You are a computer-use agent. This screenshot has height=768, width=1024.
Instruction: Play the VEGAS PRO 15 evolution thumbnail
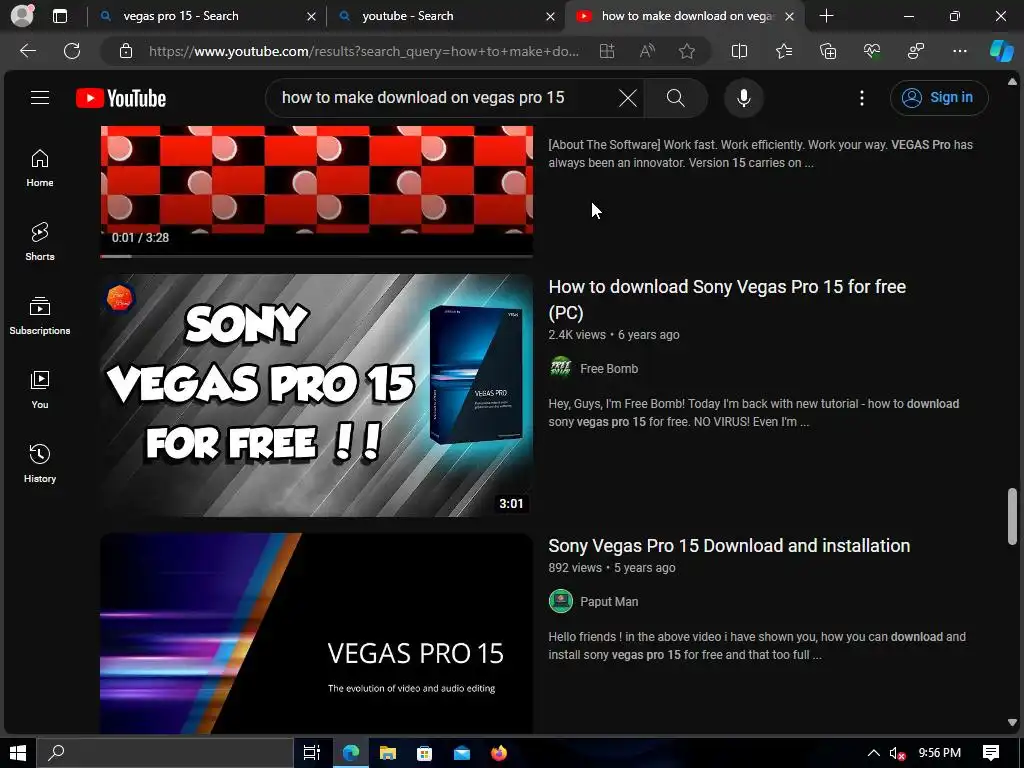(x=317, y=633)
